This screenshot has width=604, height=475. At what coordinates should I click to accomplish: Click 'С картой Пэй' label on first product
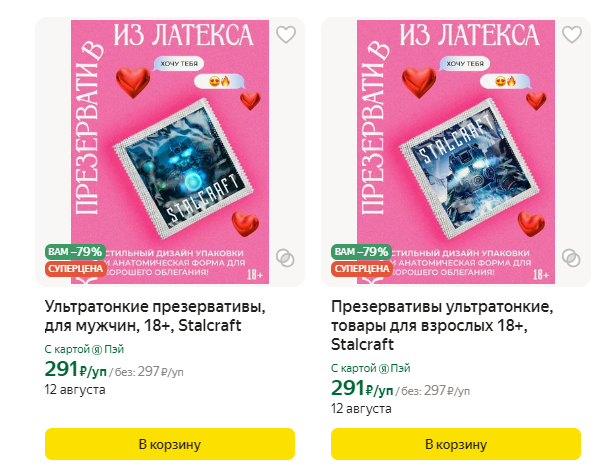(84, 349)
